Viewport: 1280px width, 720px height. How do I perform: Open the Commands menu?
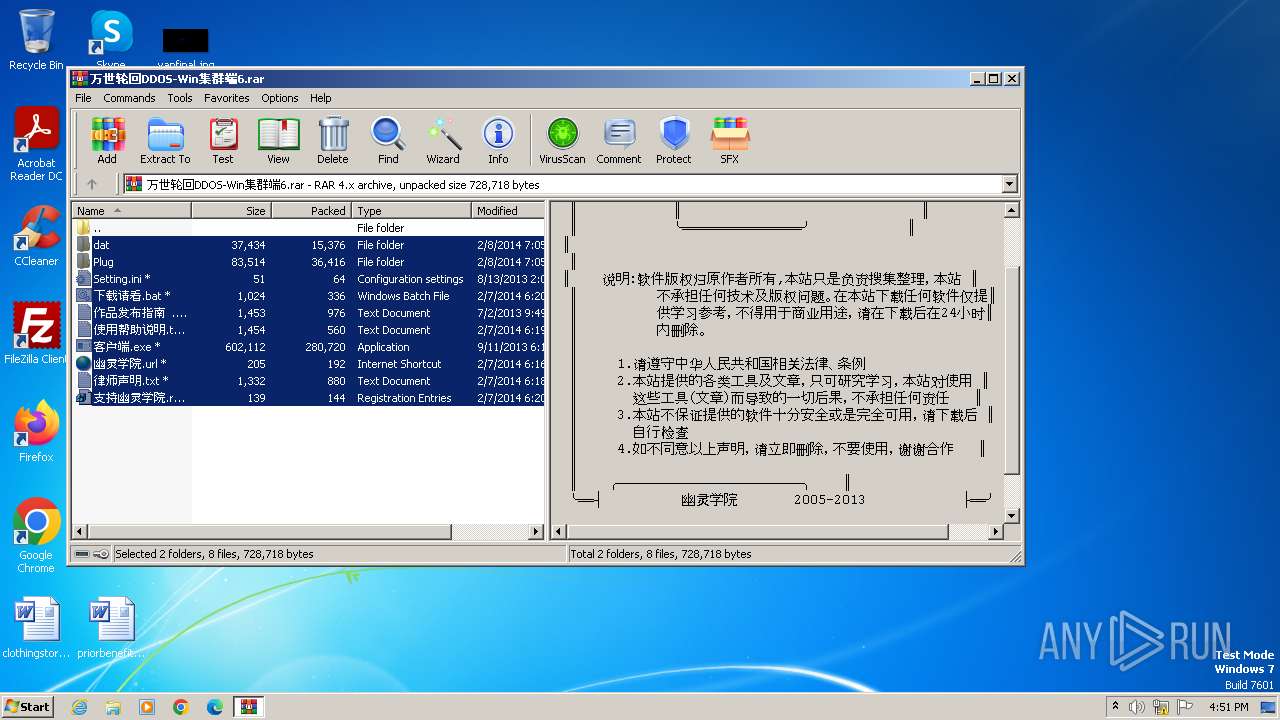[129, 98]
